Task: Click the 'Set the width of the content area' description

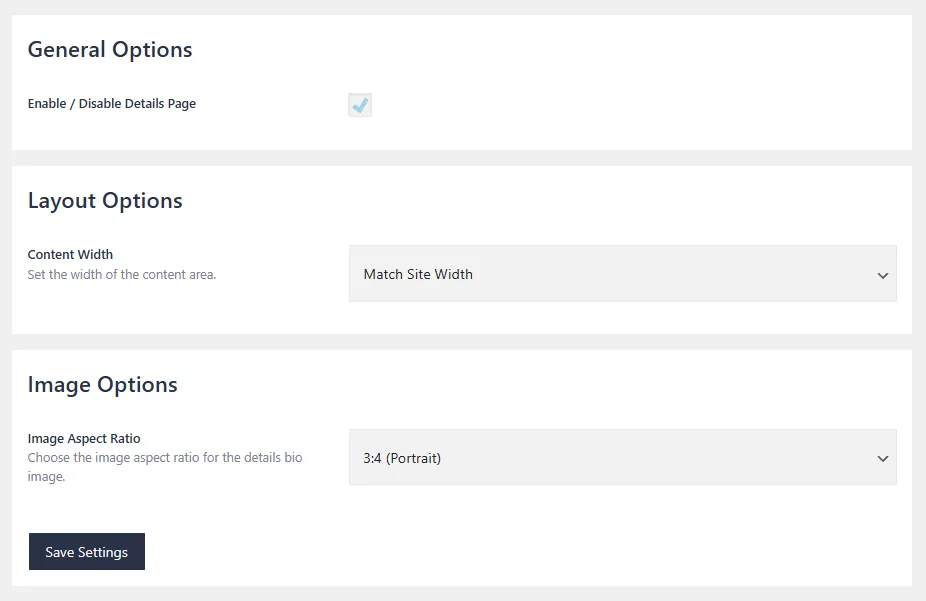Action: click(x=122, y=274)
